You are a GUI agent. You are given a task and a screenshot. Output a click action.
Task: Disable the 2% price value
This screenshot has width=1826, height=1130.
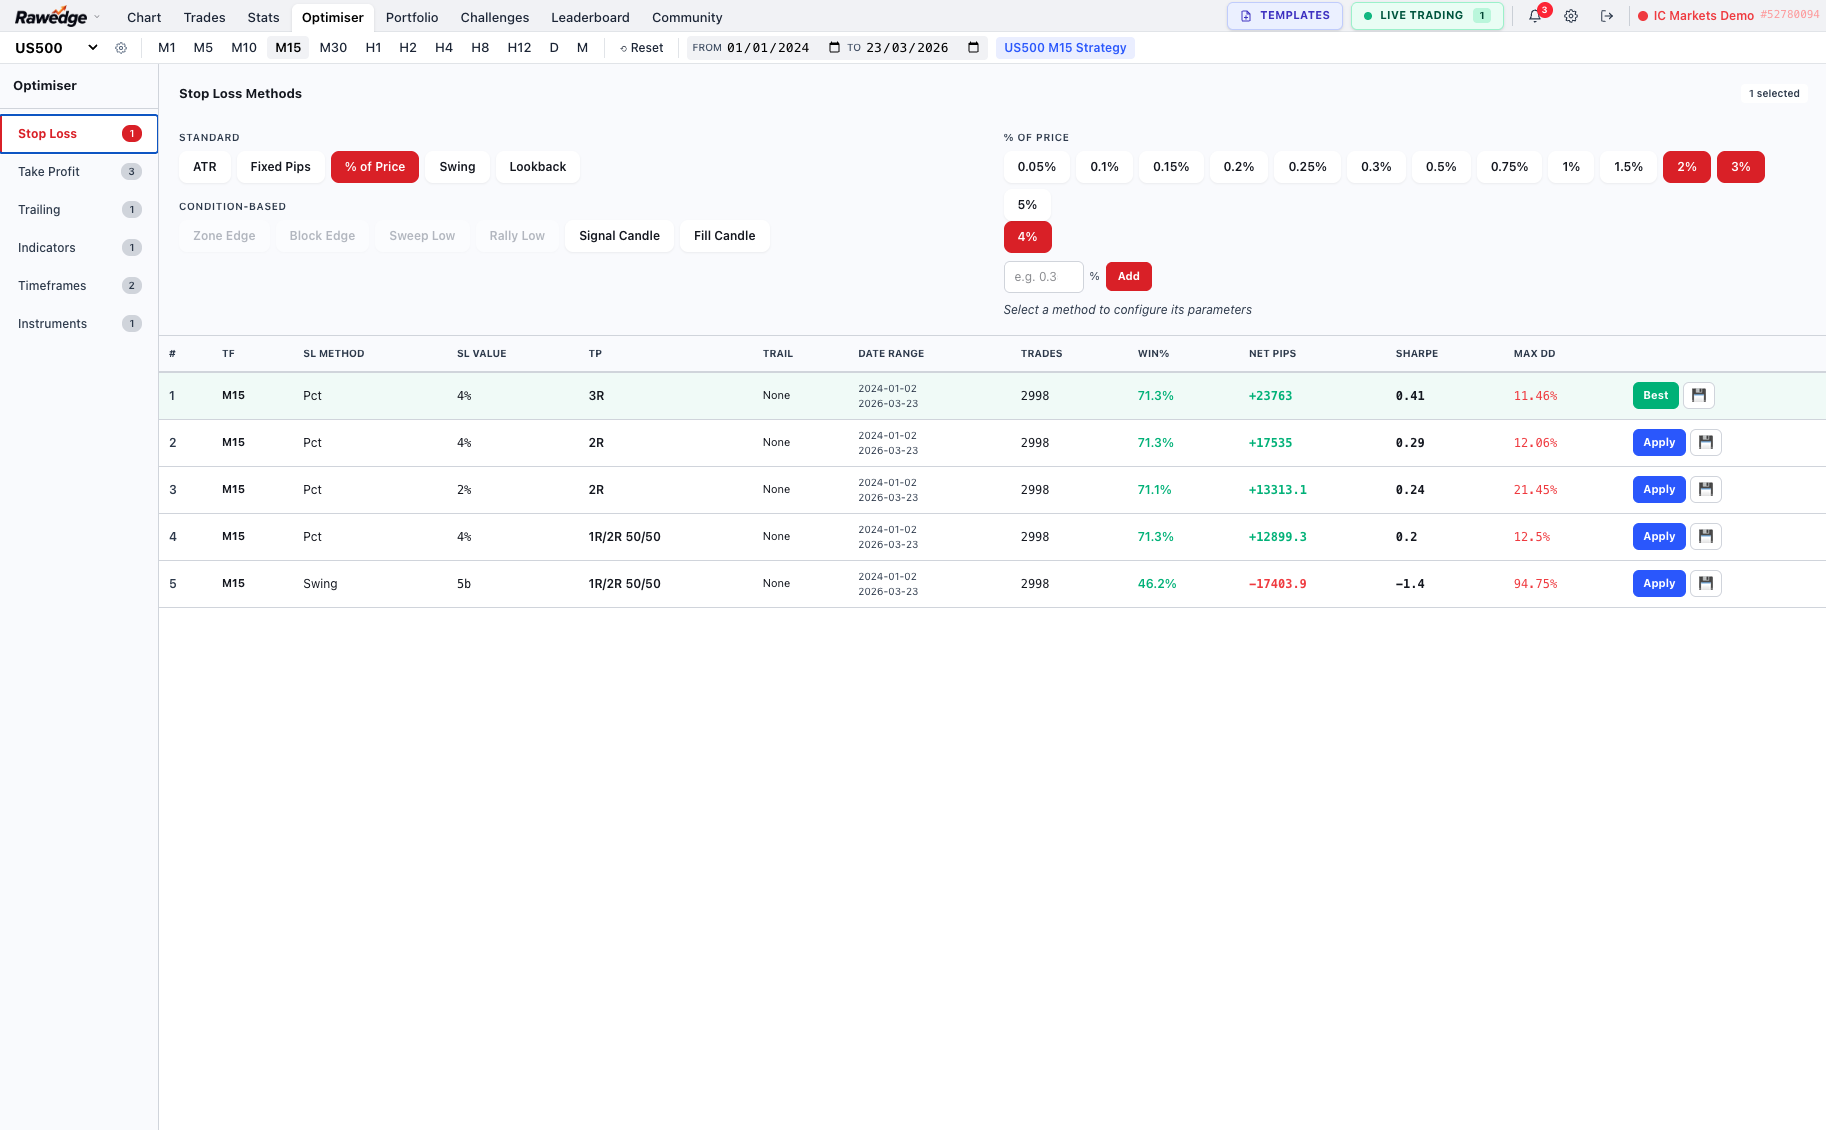click(x=1686, y=167)
